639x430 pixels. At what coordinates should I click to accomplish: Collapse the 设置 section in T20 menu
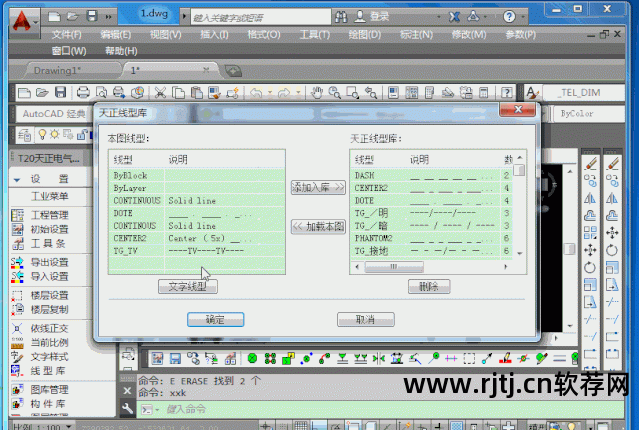17,179
